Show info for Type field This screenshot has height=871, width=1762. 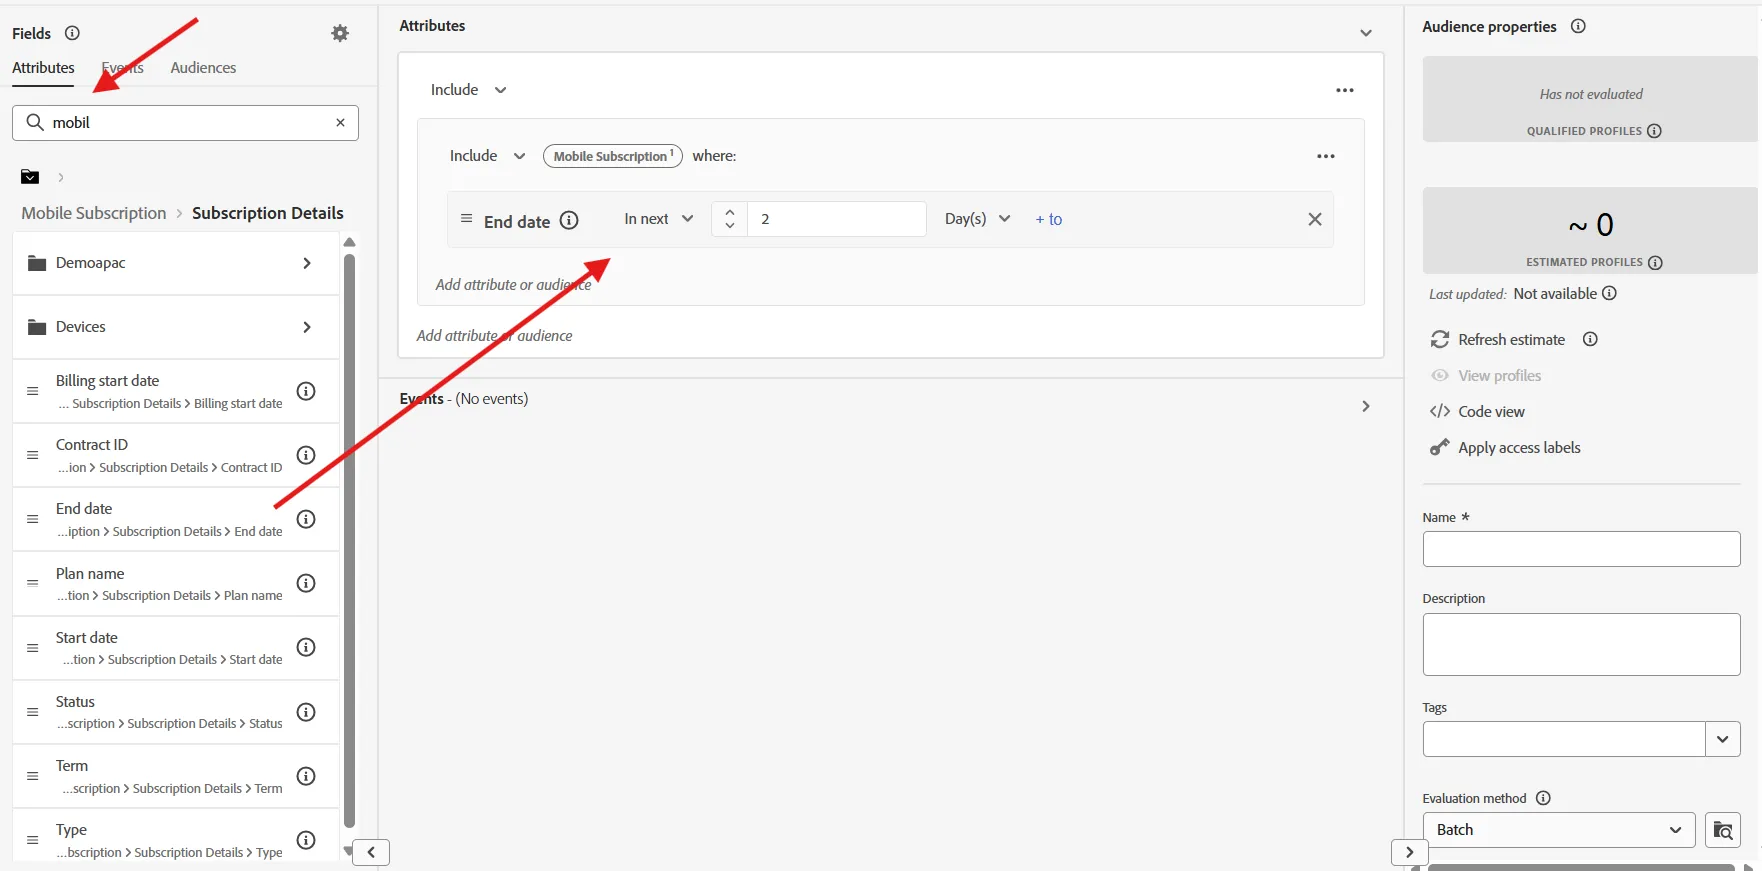point(307,840)
